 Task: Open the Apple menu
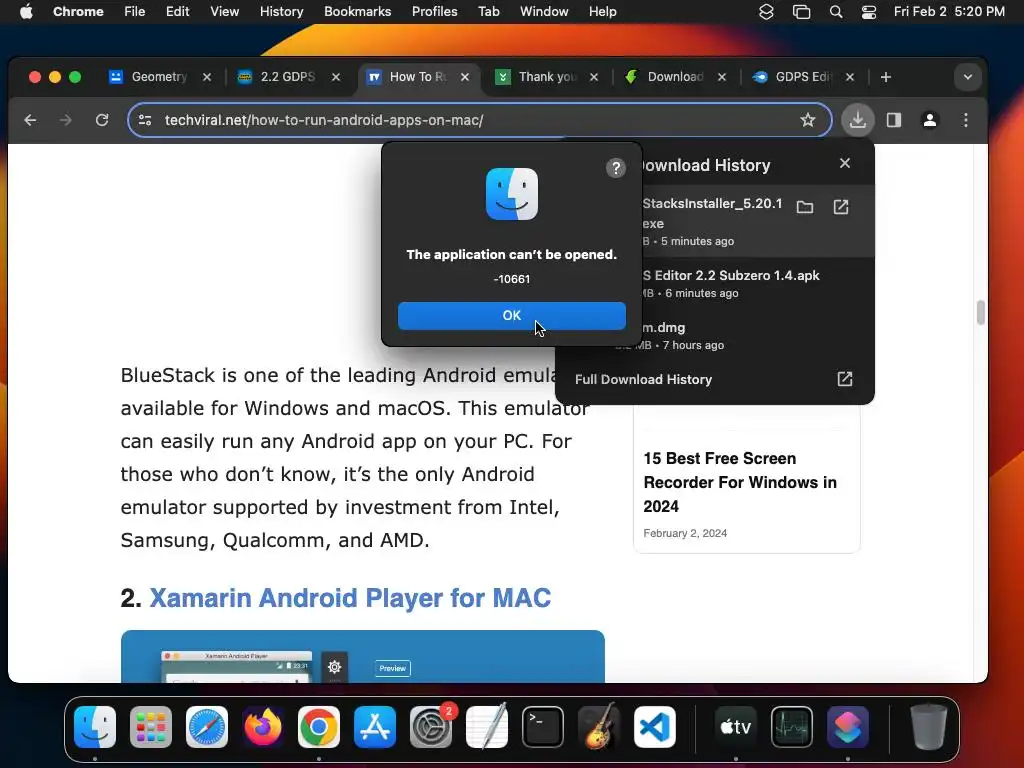click(x=26, y=11)
